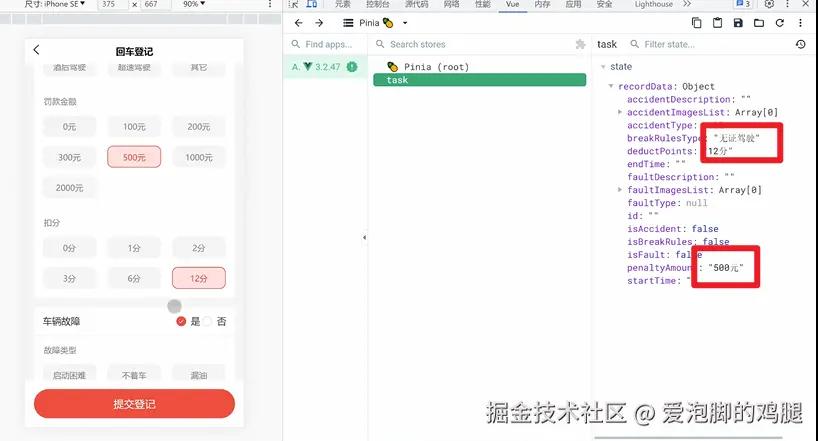Screen dimensions: 818x441
Task: Select the 1分 deduction option
Action: (x=134, y=248)
